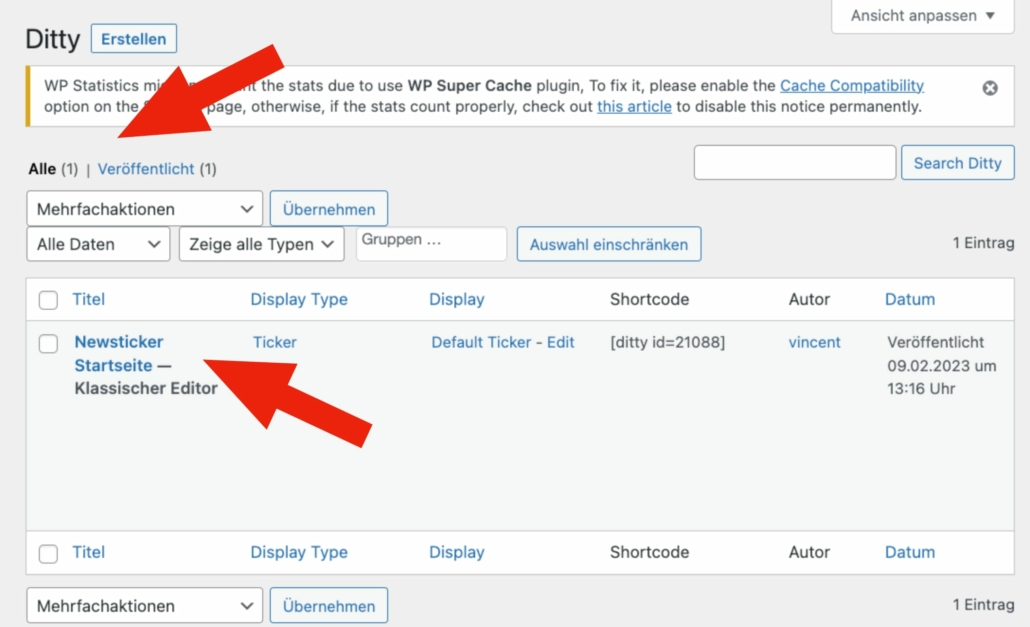This screenshot has height=627, width=1030.
Task: Switch to the Veröffentlicht filter
Action: pyautogui.click(x=146, y=169)
